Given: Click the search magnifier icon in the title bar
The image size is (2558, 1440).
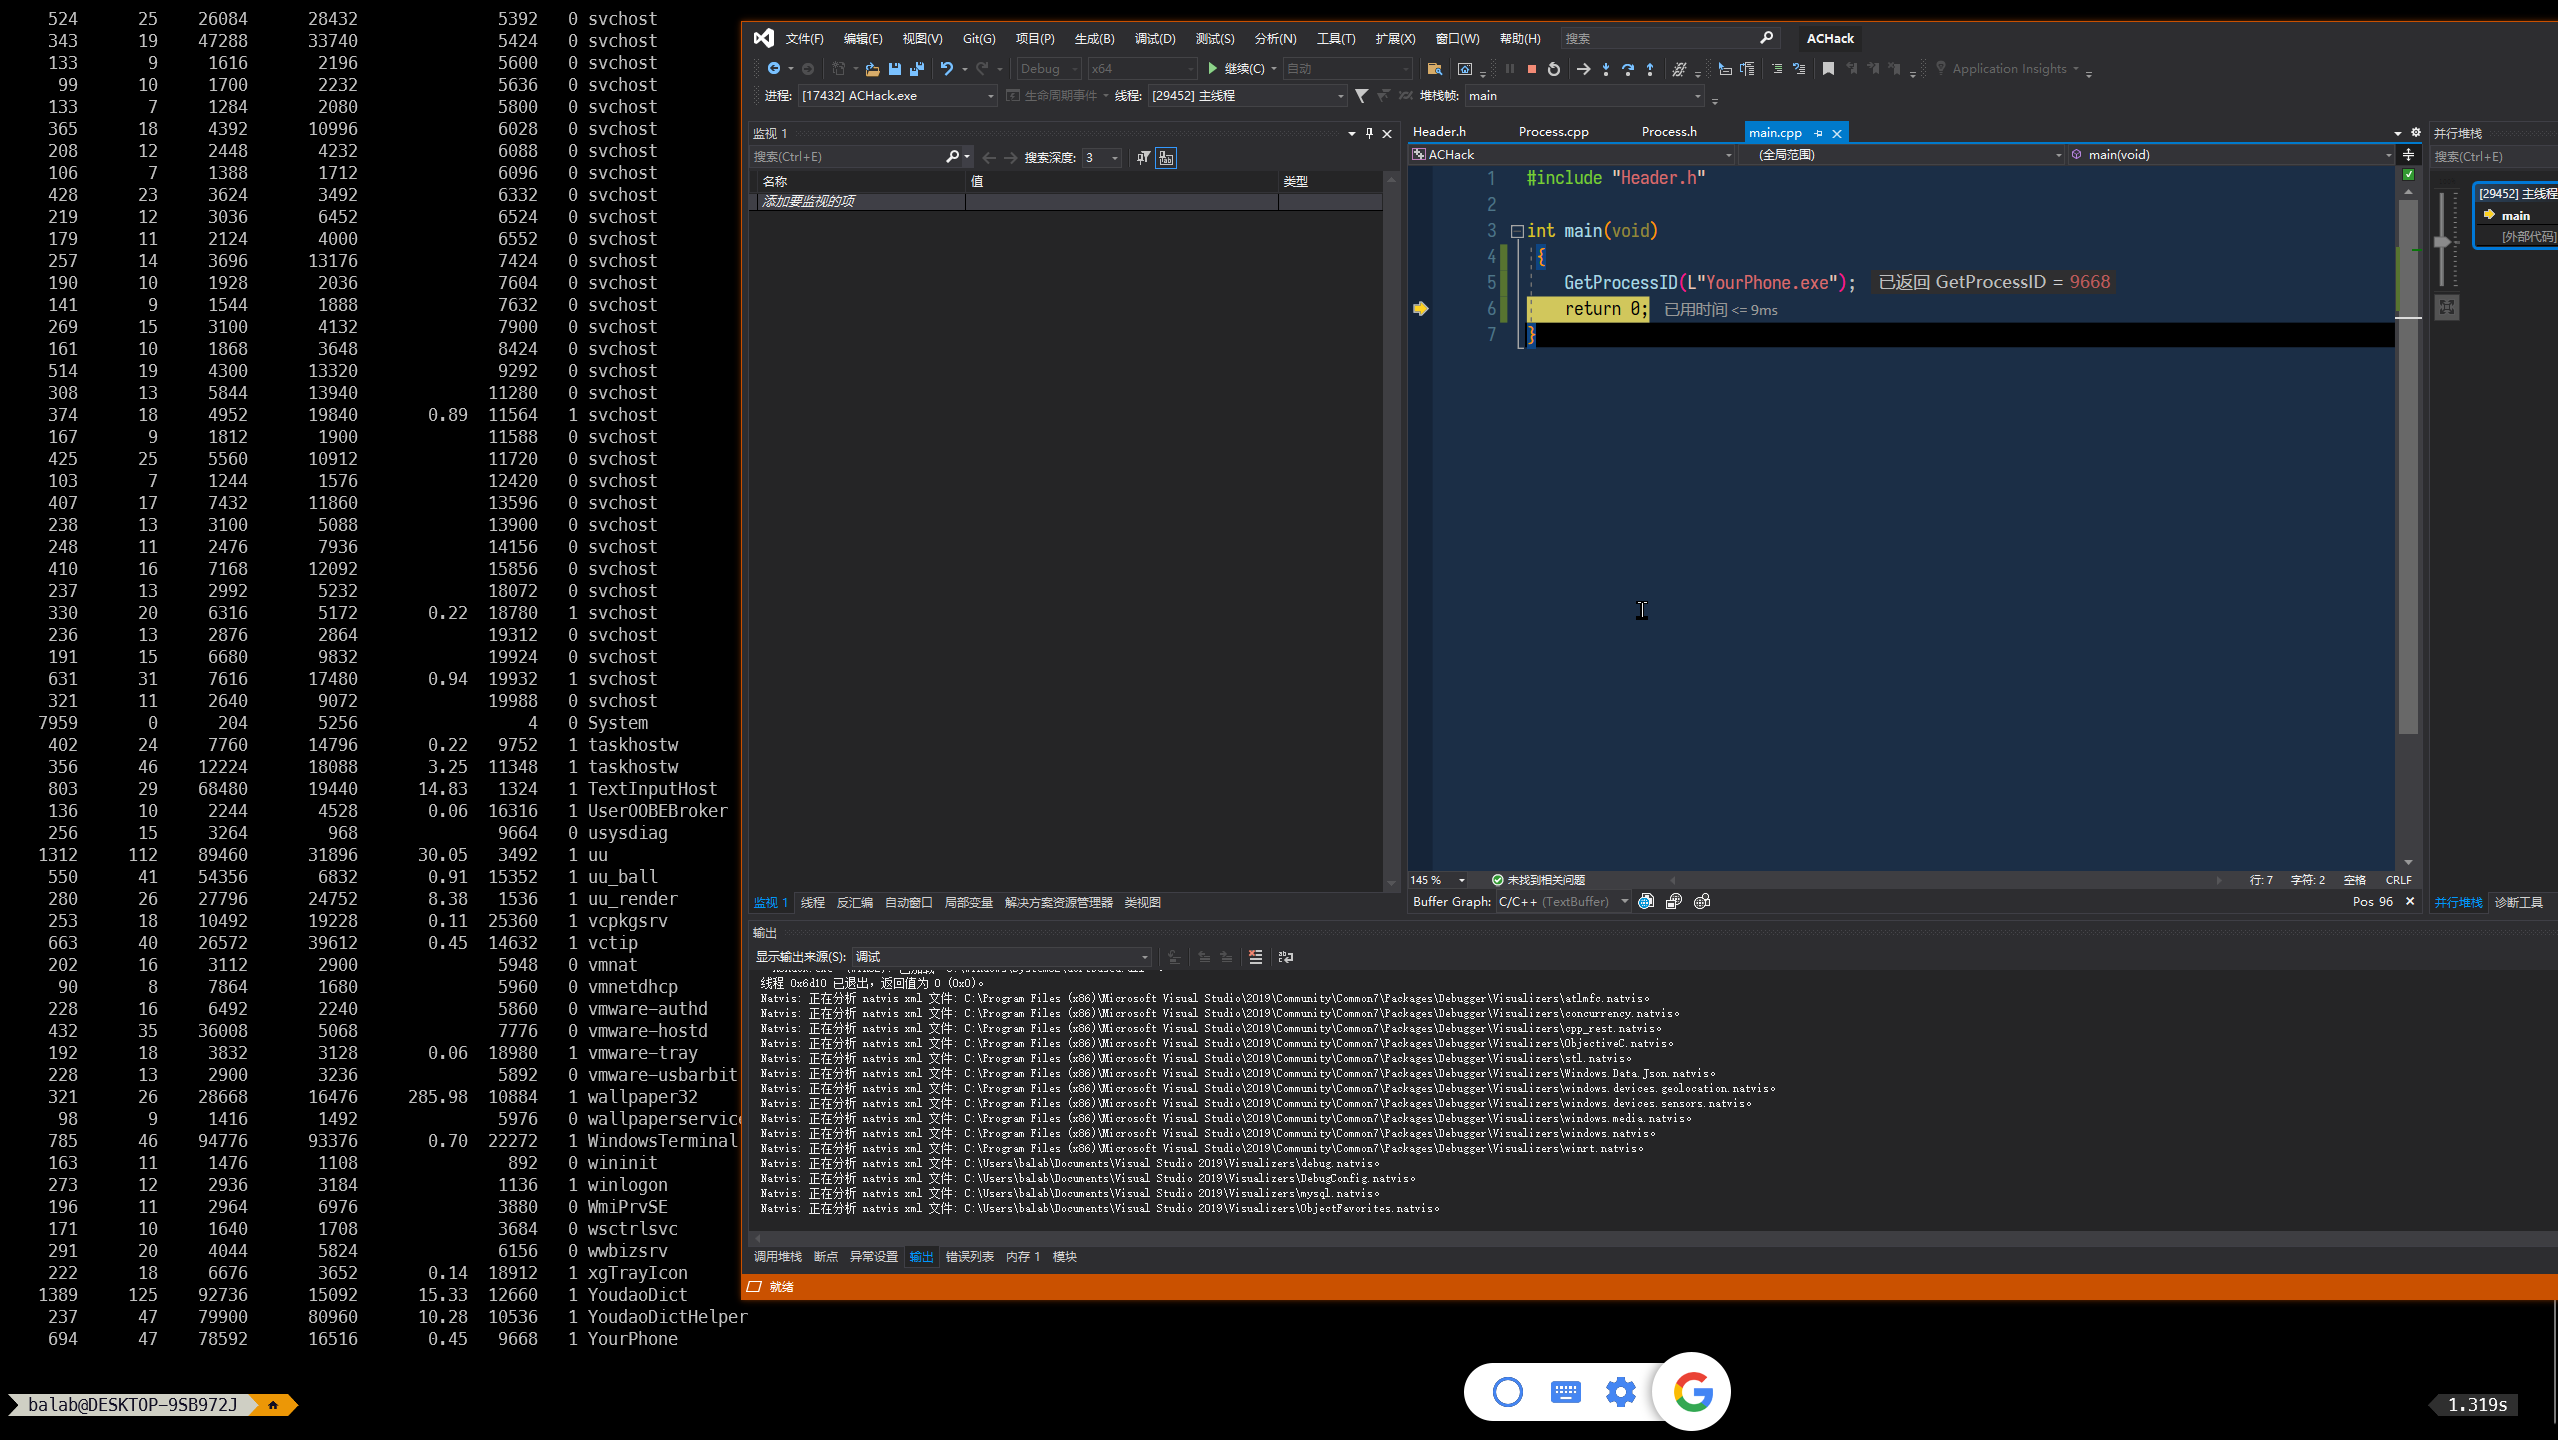Looking at the screenshot, I should [x=1766, y=38].
